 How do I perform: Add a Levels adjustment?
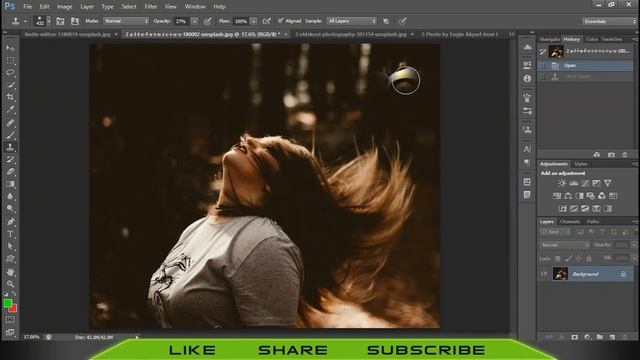(573, 183)
